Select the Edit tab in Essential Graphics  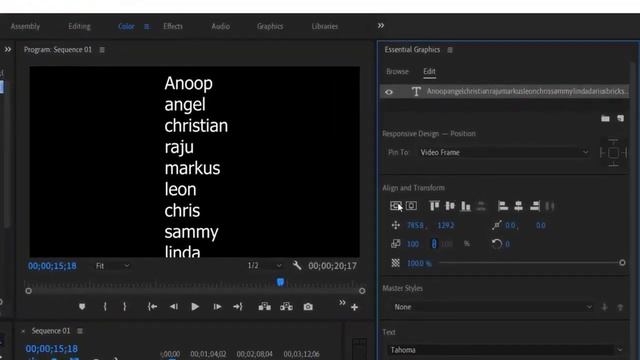click(x=429, y=71)
